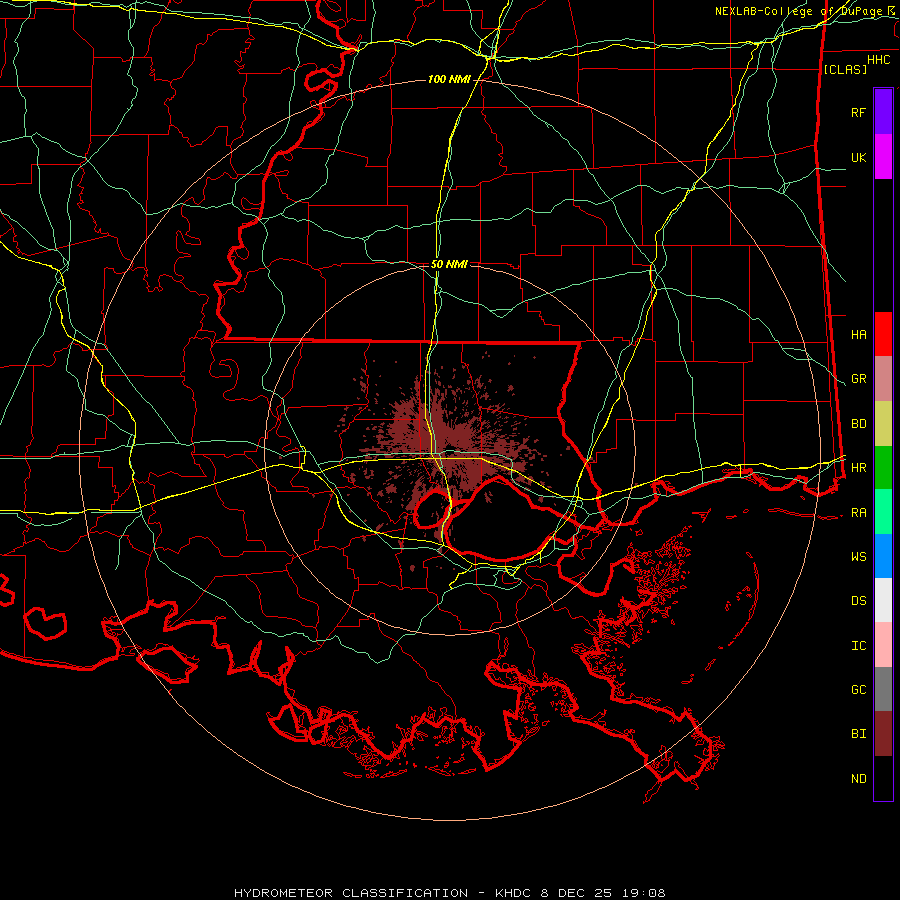The width and height of the screenshot is (900, 900).
Task: Click the [CLAS] units label
Action: 845,69
